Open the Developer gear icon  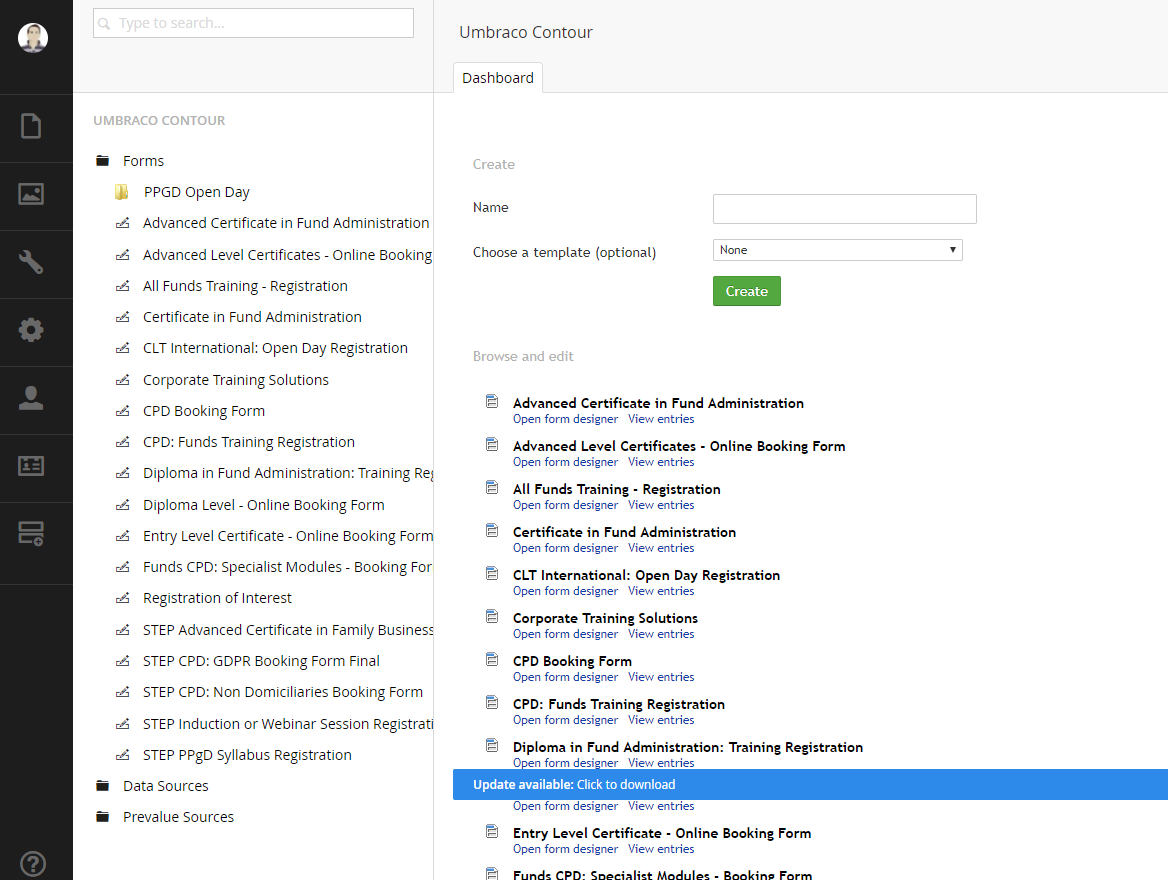point(31,330)
